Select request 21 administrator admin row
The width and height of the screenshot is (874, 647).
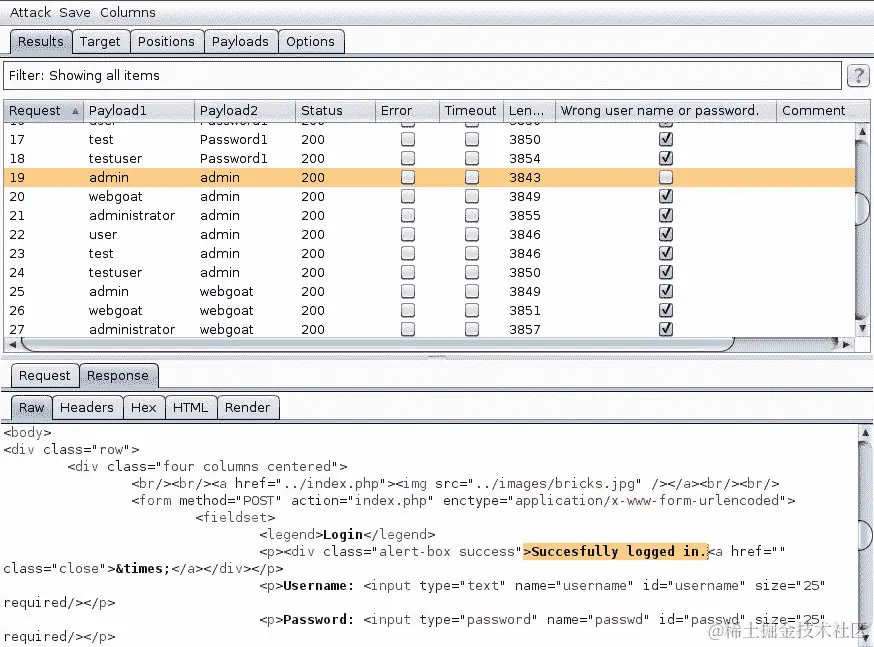(x=429, y=215)
